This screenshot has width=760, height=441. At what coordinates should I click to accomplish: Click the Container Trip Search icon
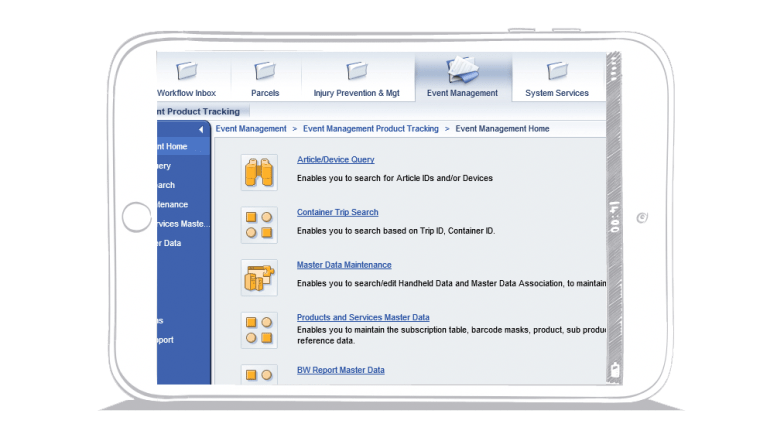tap(259, 225)
